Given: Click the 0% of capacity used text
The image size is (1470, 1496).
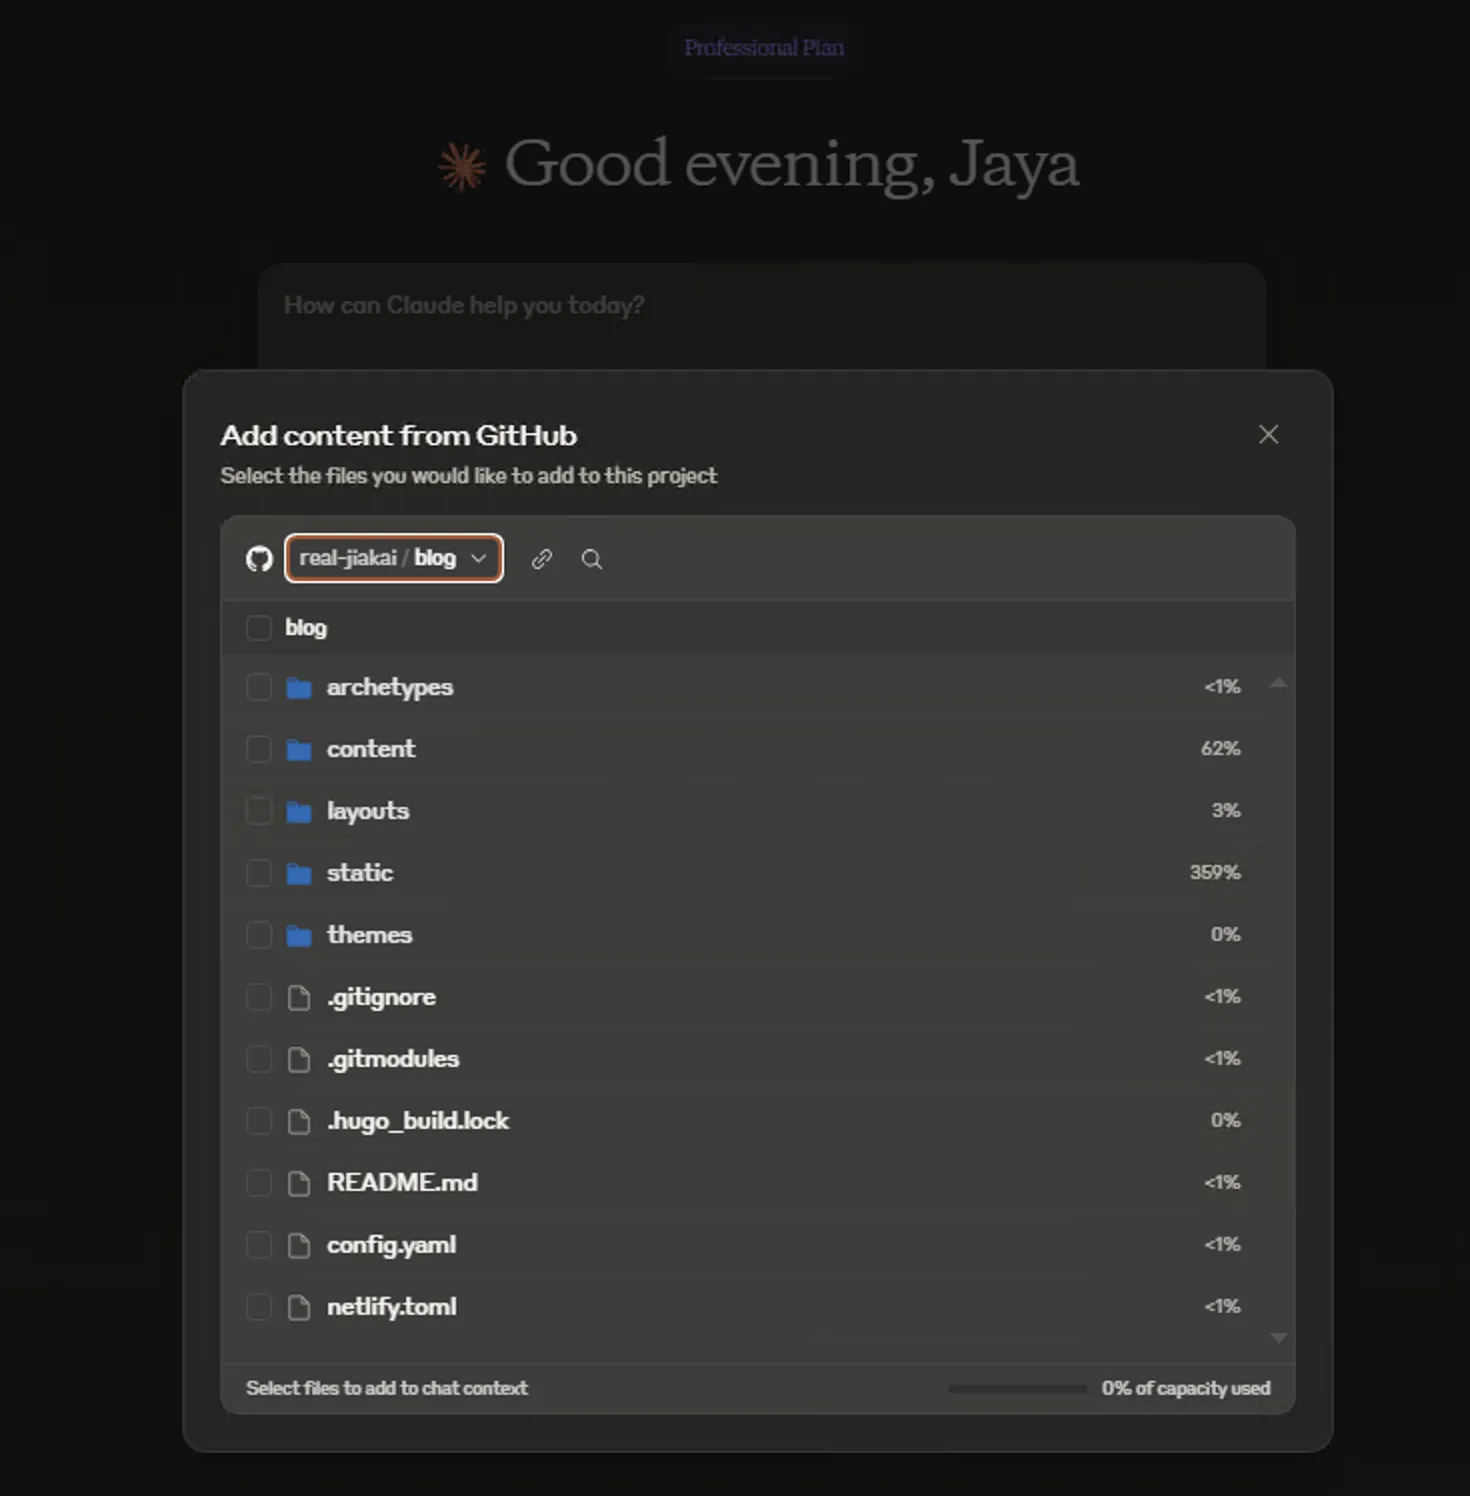Looking at the screenshot, I should pyautogui.click(x=1186, y=1388).
